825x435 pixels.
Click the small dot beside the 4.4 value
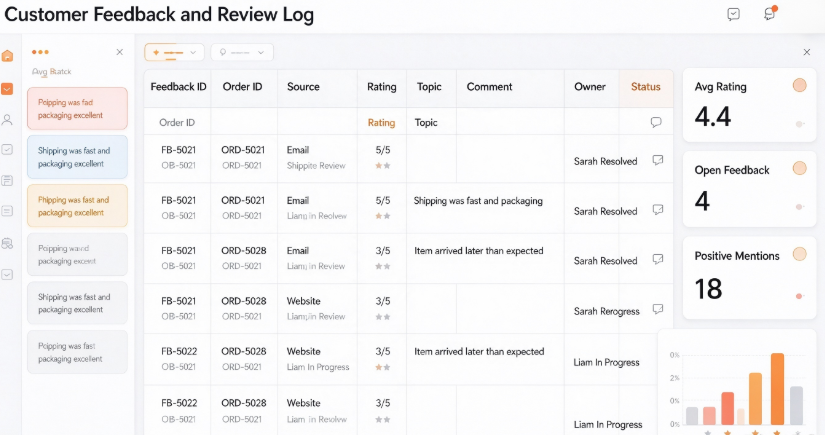coord(799,124)
